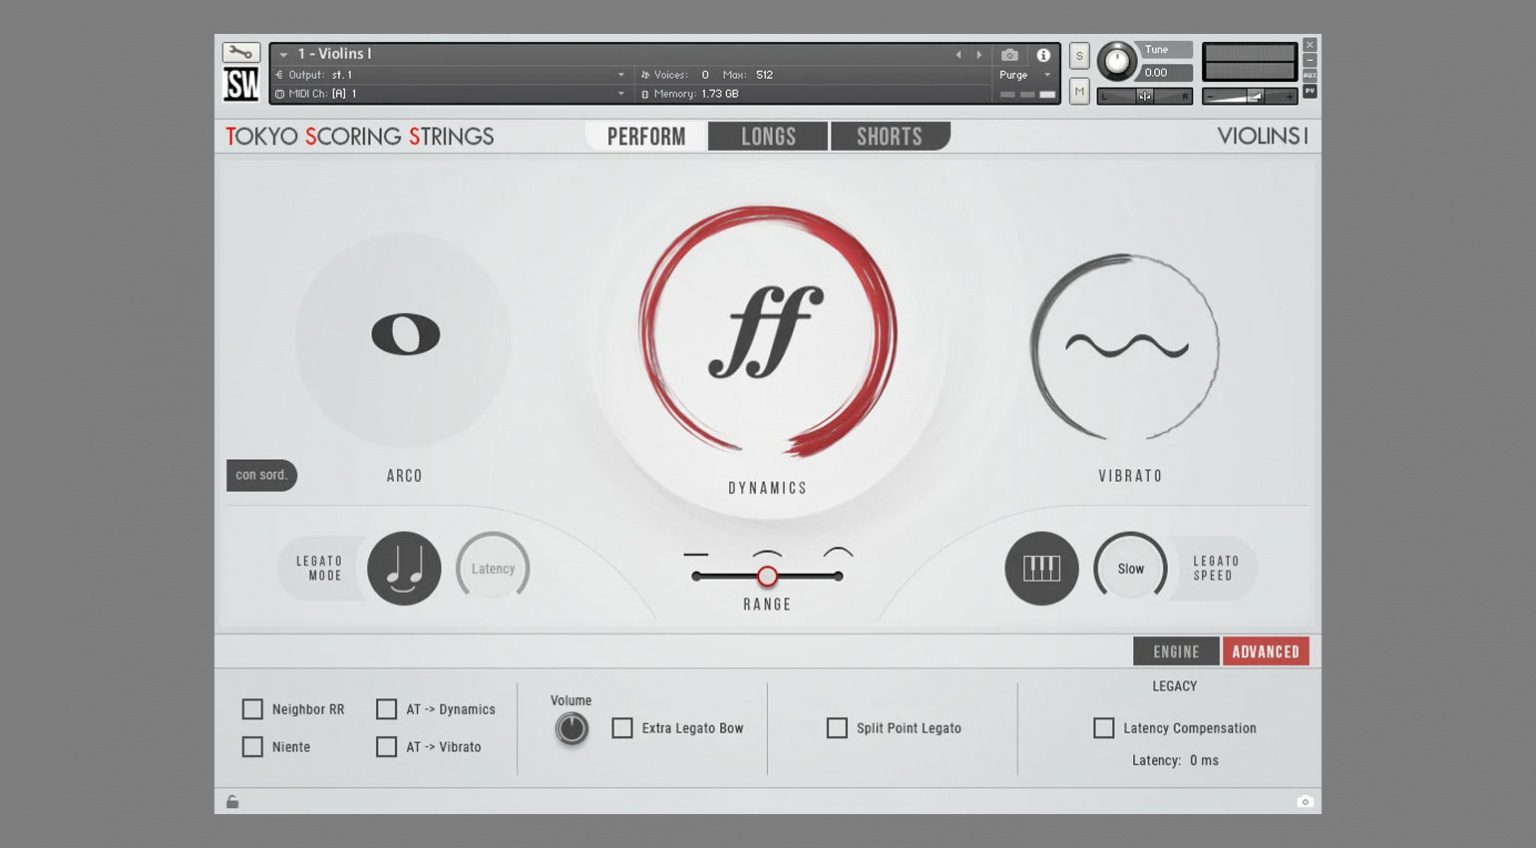Solo the Violins I instrument
The image size is (1536, 848).
[1078, 57]
